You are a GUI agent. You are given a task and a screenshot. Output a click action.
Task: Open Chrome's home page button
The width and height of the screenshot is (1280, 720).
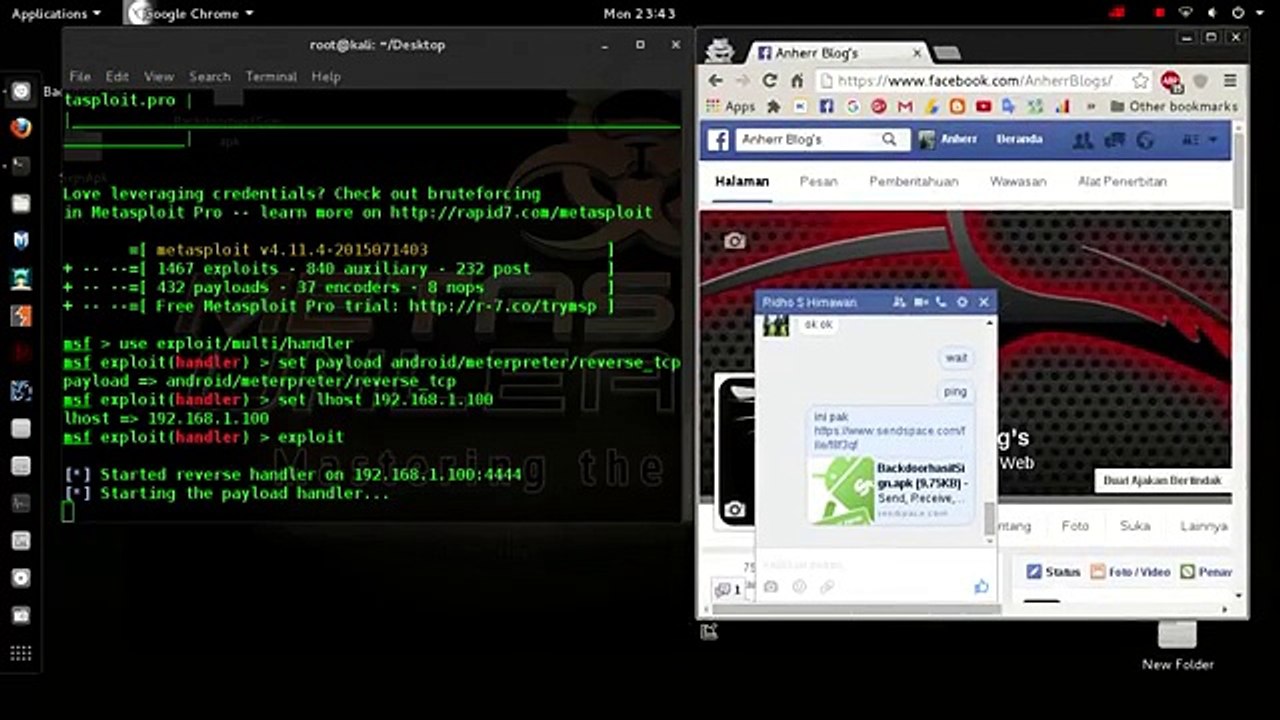coord(797,81)
